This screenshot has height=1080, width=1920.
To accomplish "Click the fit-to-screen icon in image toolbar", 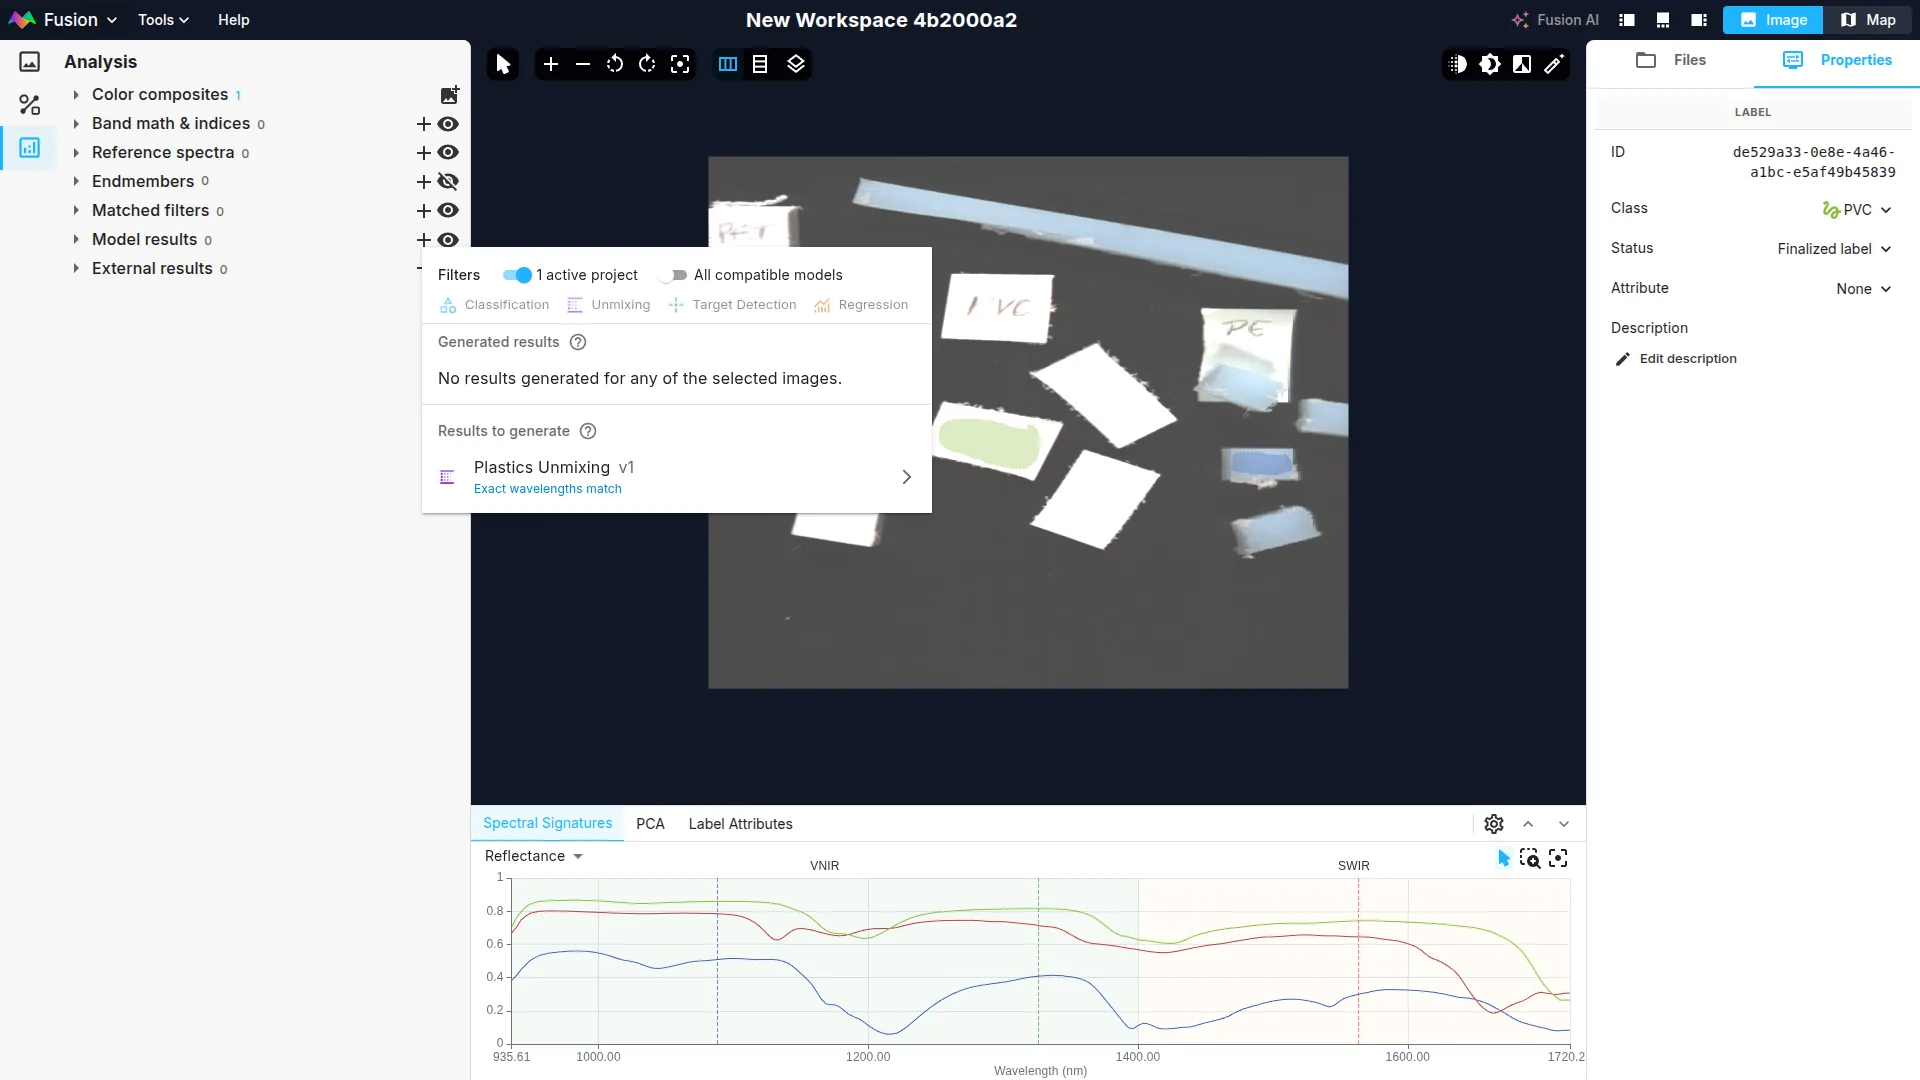I will pyautogui.click(x=680, y=64).
